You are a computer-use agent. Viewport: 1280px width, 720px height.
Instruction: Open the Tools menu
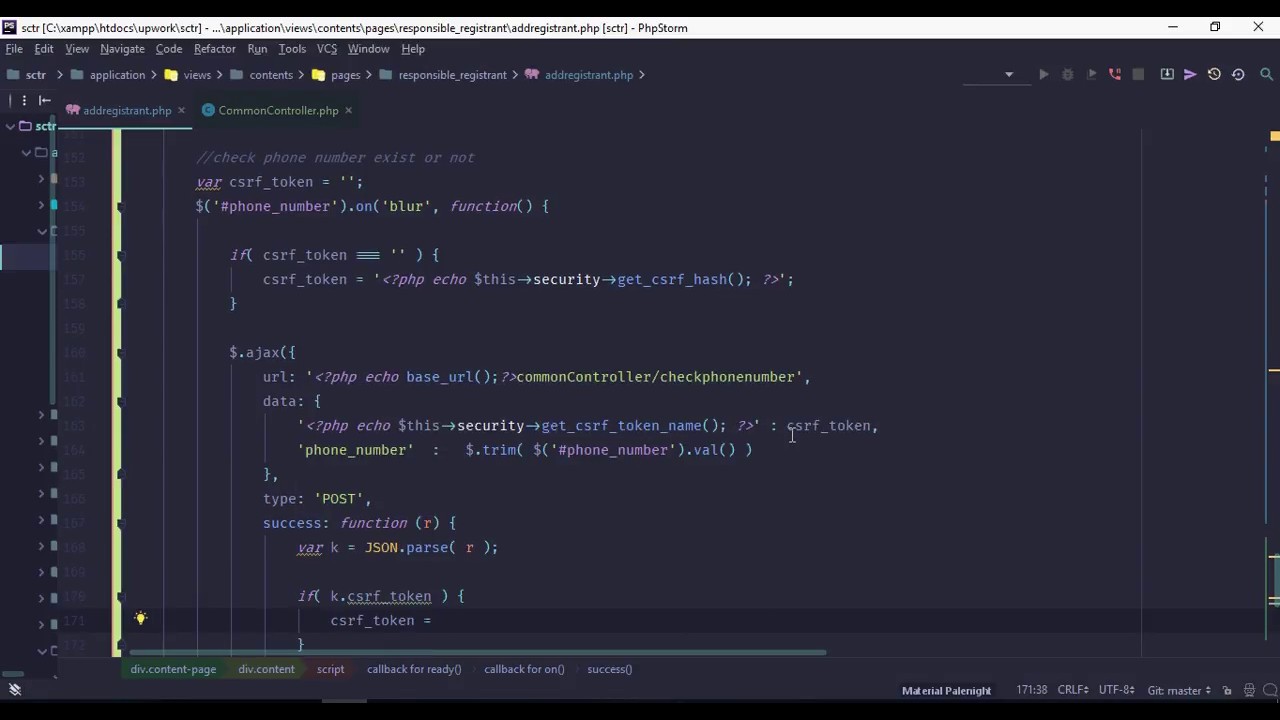click(292, 49)
